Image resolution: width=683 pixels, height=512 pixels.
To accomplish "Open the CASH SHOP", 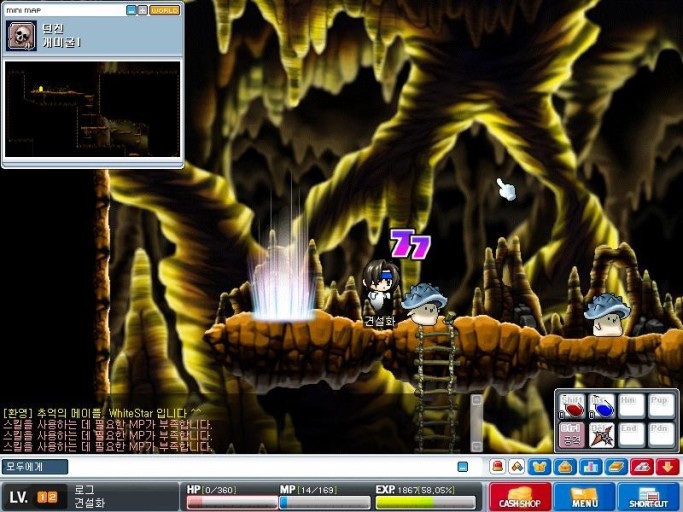I will 520,497.
